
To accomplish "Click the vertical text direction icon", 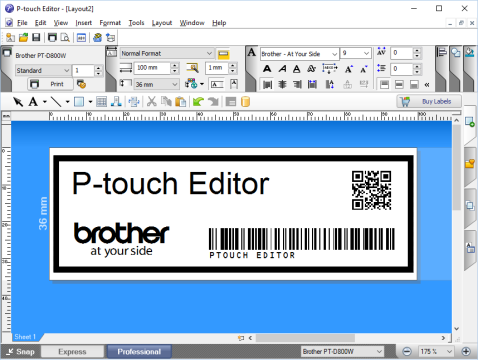I will pos(329,84).
